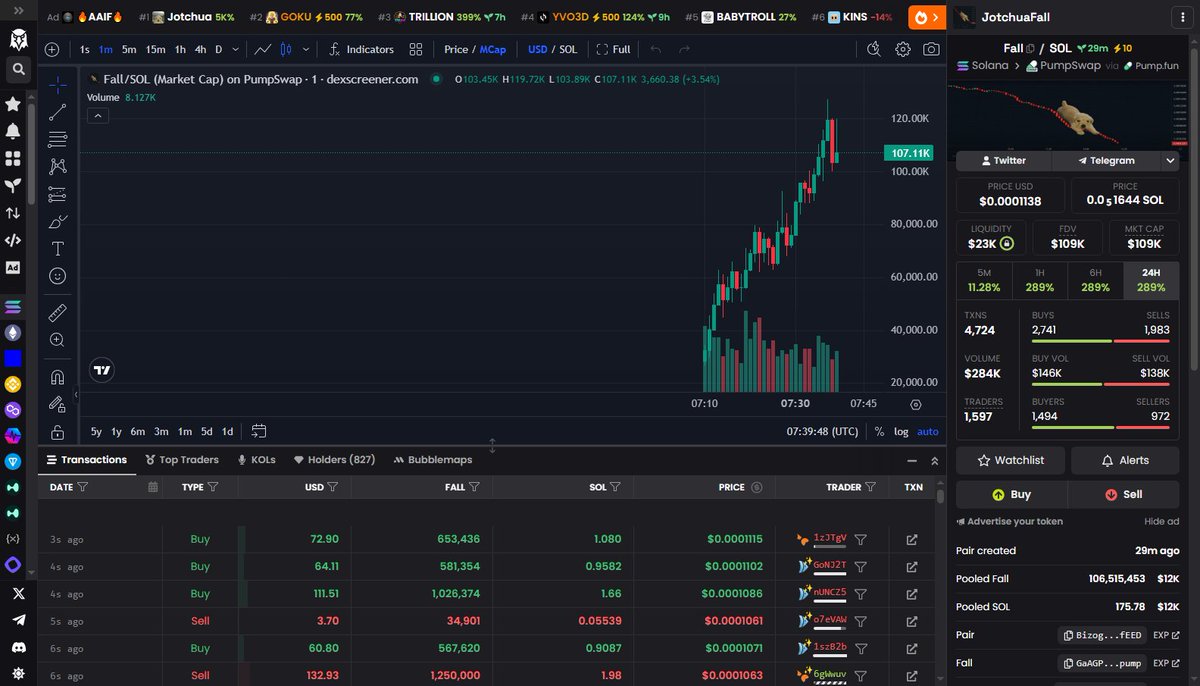This screenshot has height=686, width=1200.
Task: Select the zoom in tool
Action: pos(58,340)
